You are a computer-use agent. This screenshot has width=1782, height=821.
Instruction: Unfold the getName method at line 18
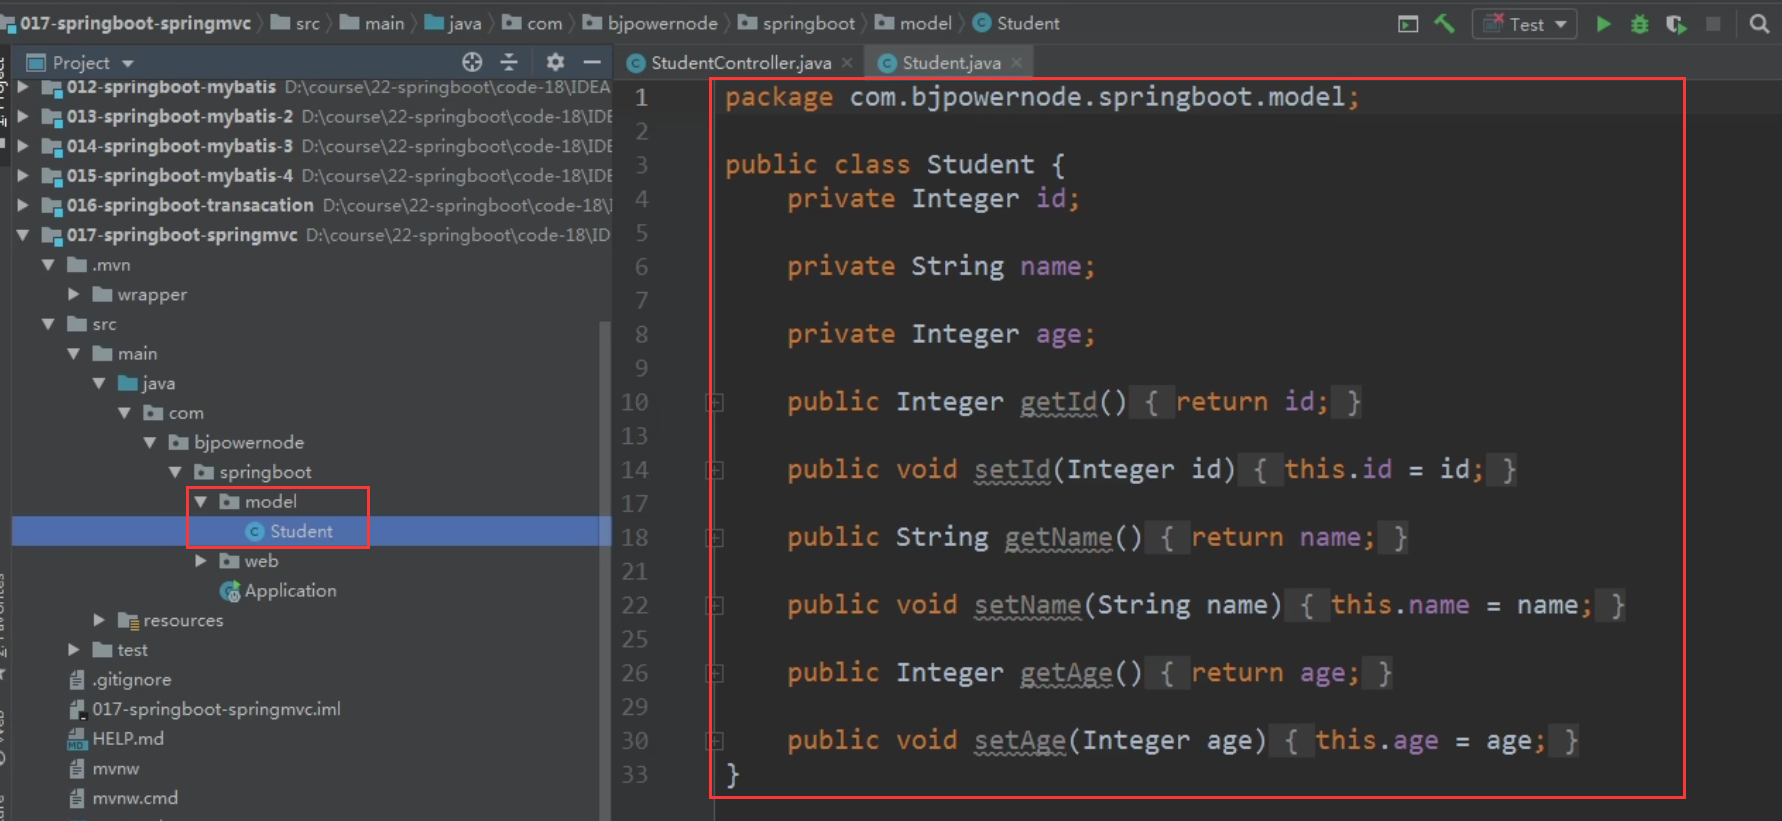[715, 538]
